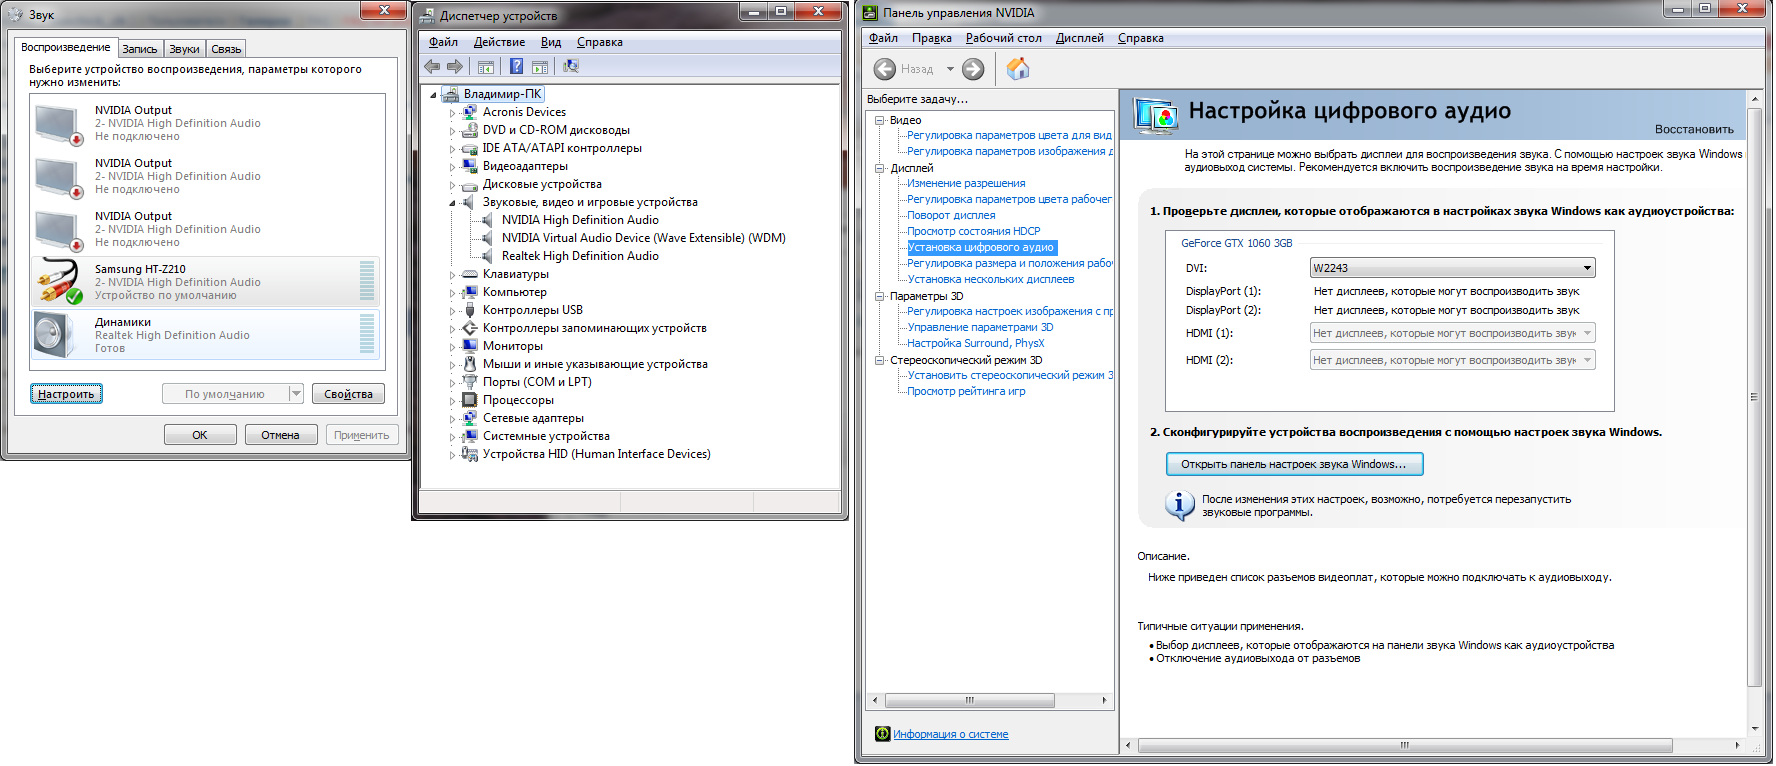Image resolution: width=1776 pixels, height=766 pixels.
Task: Open the Изменение разрешения link
Action: click(x=966, y=183)
